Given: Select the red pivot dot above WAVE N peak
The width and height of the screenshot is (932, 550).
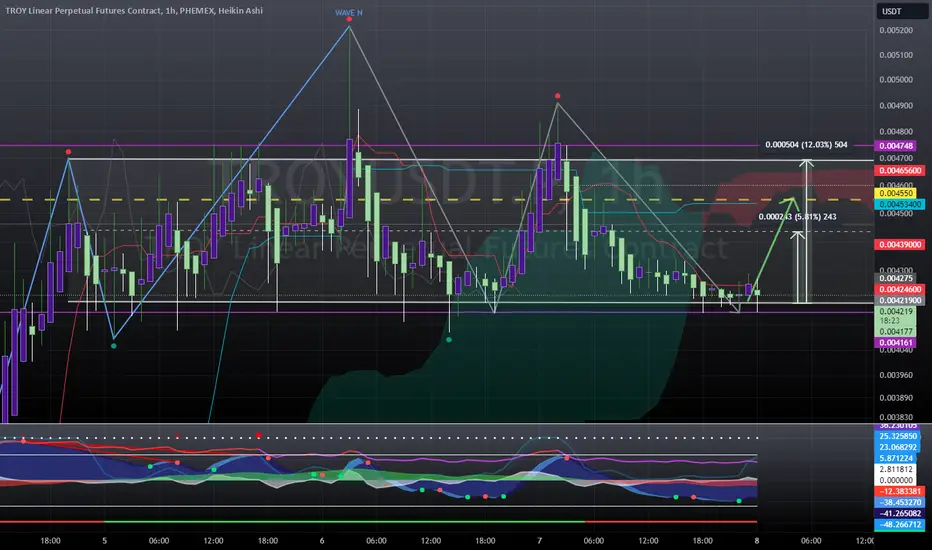Looking at the screenshot, I should (349, 20).
